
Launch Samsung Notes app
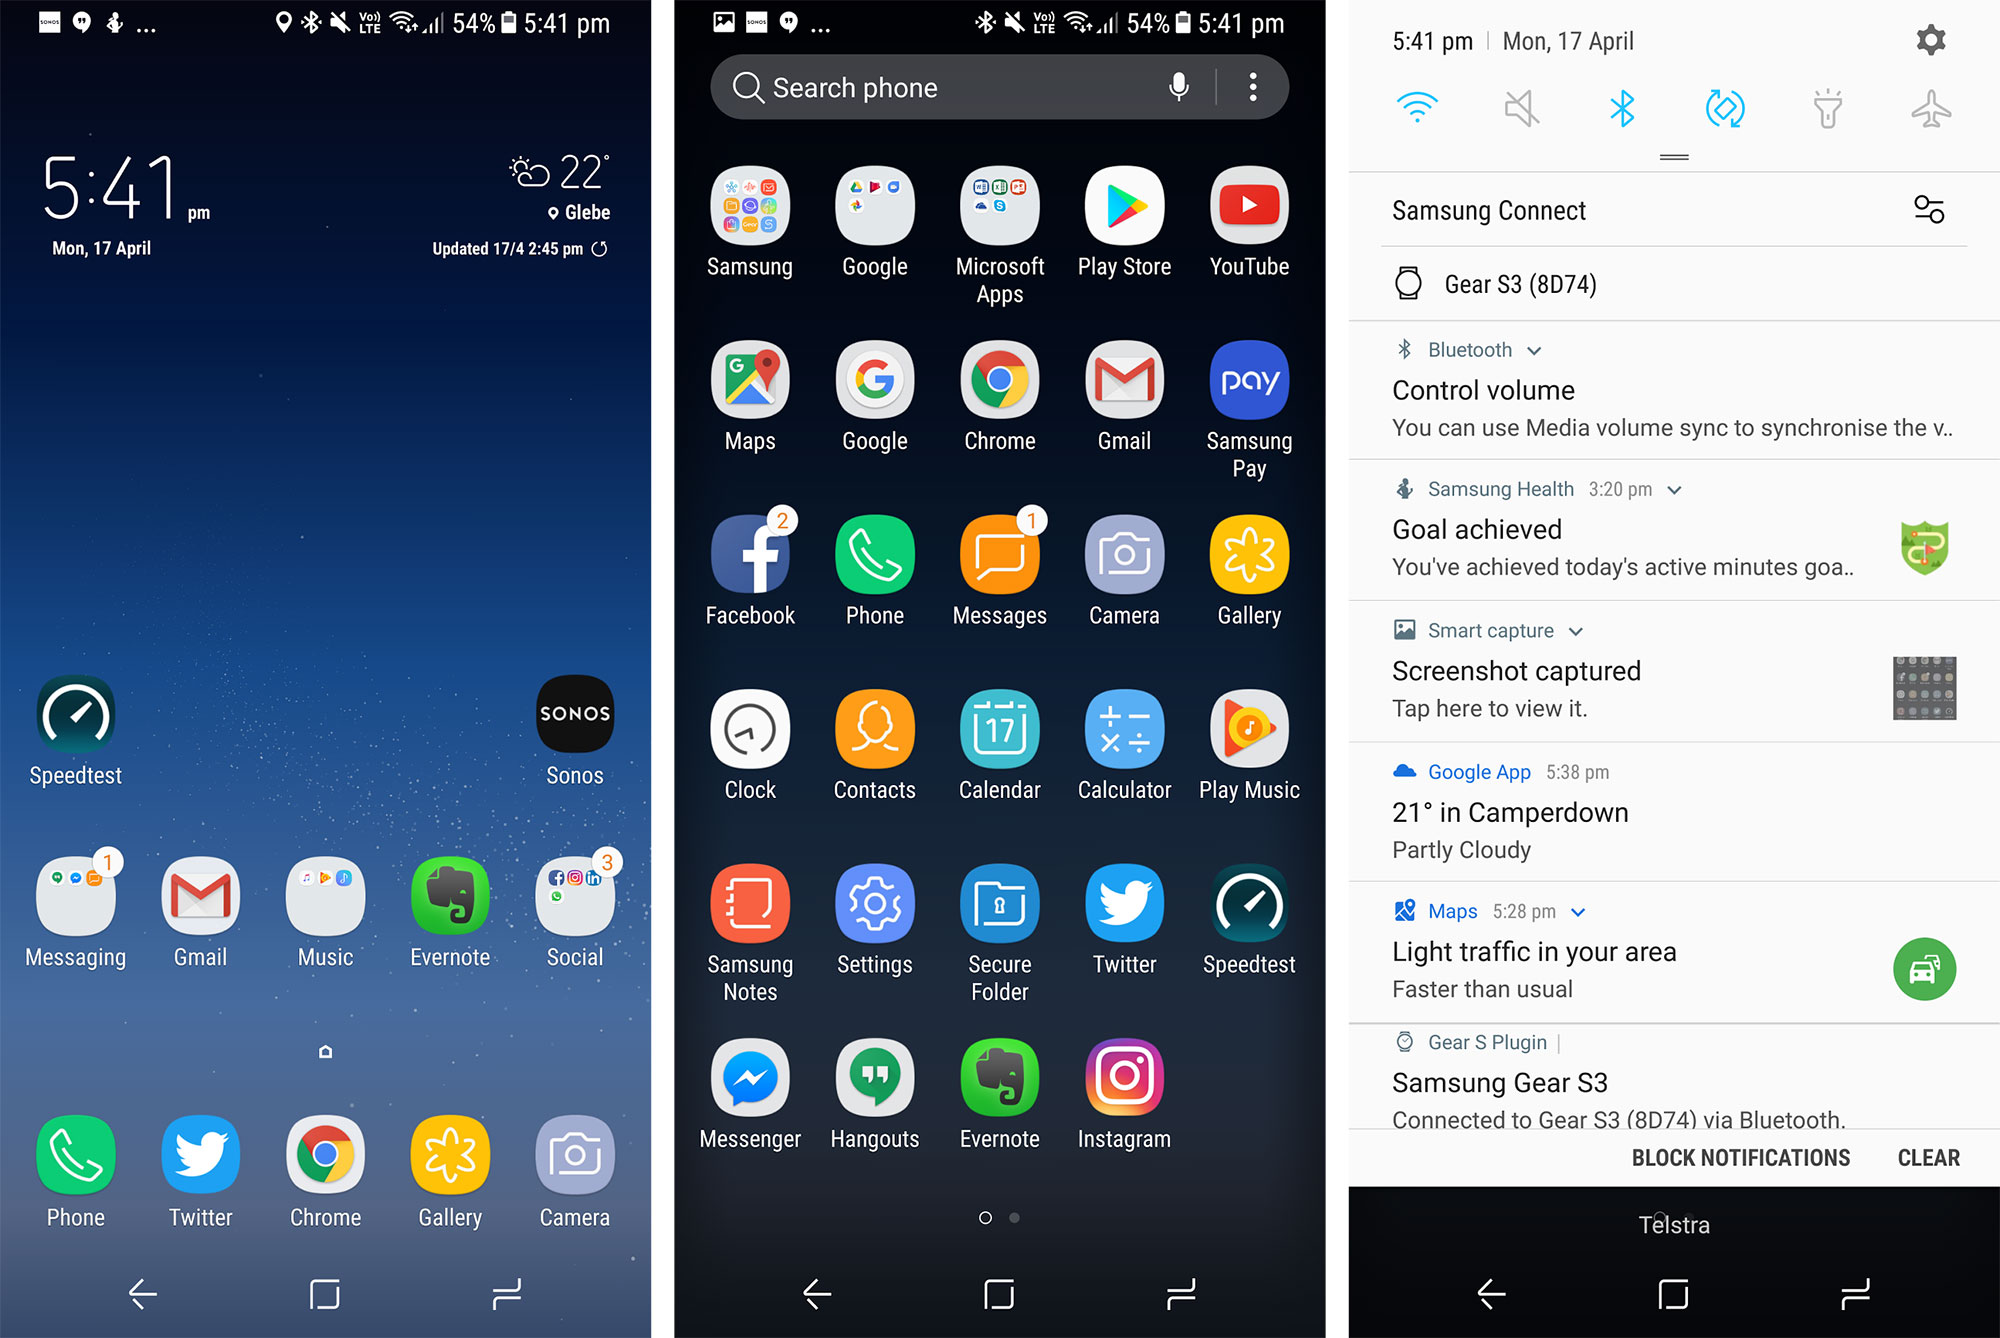pyautogui.click(x=749, y=926)
